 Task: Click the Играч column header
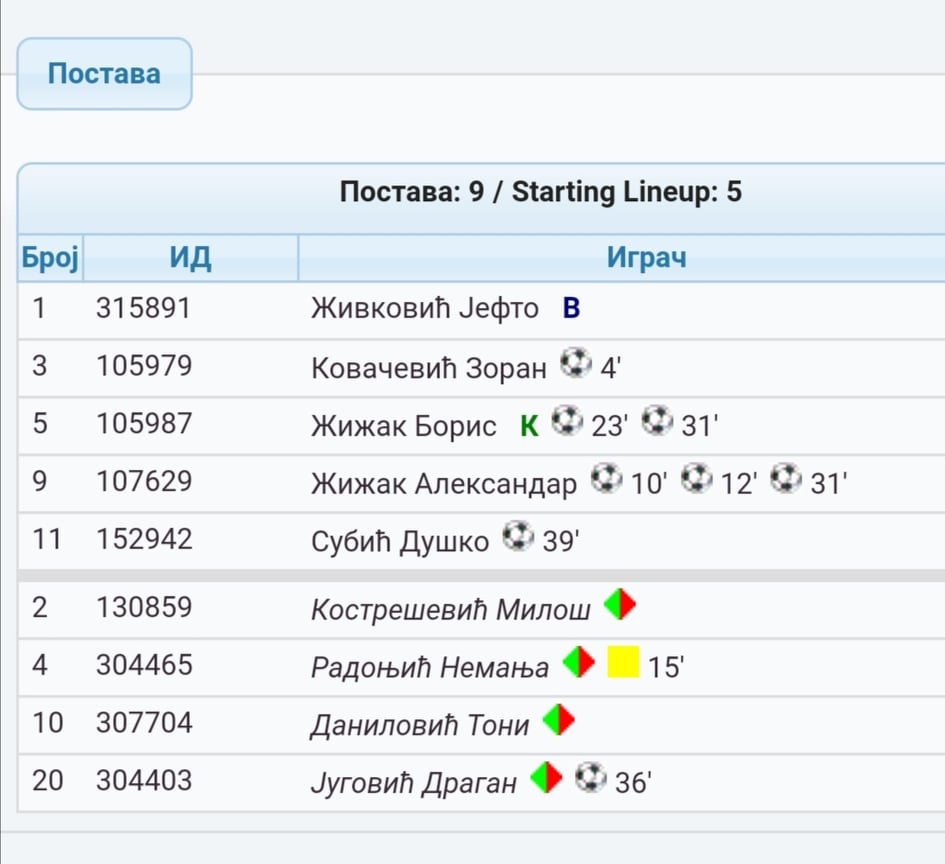point(646,258)
